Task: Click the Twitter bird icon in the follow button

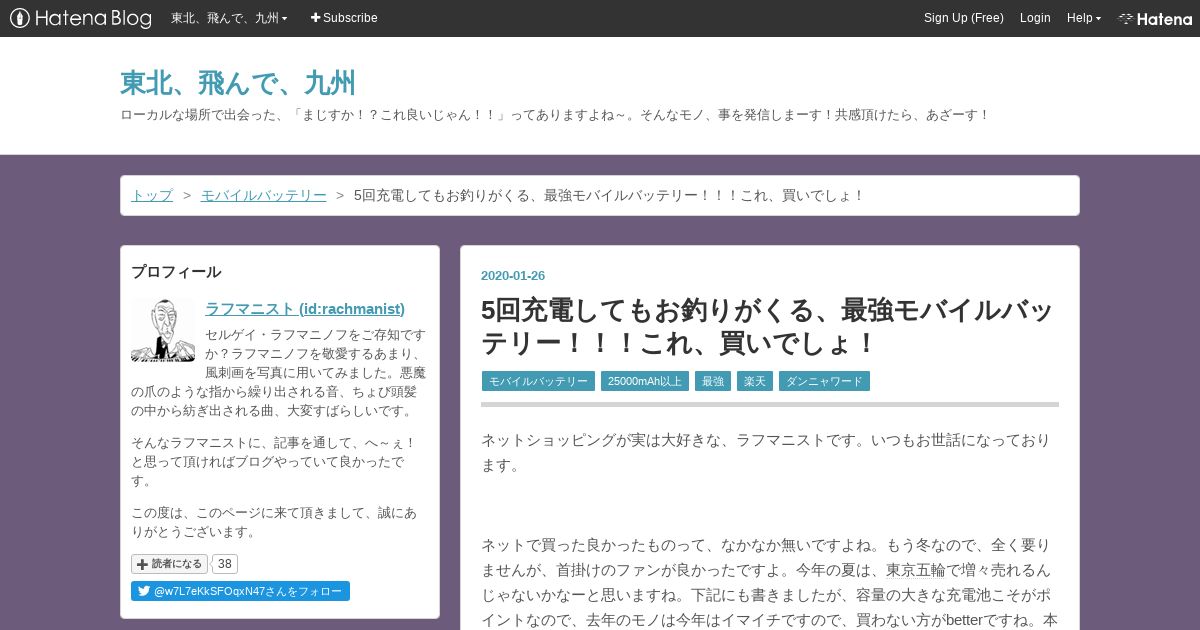Action: [x=143, y=591]
